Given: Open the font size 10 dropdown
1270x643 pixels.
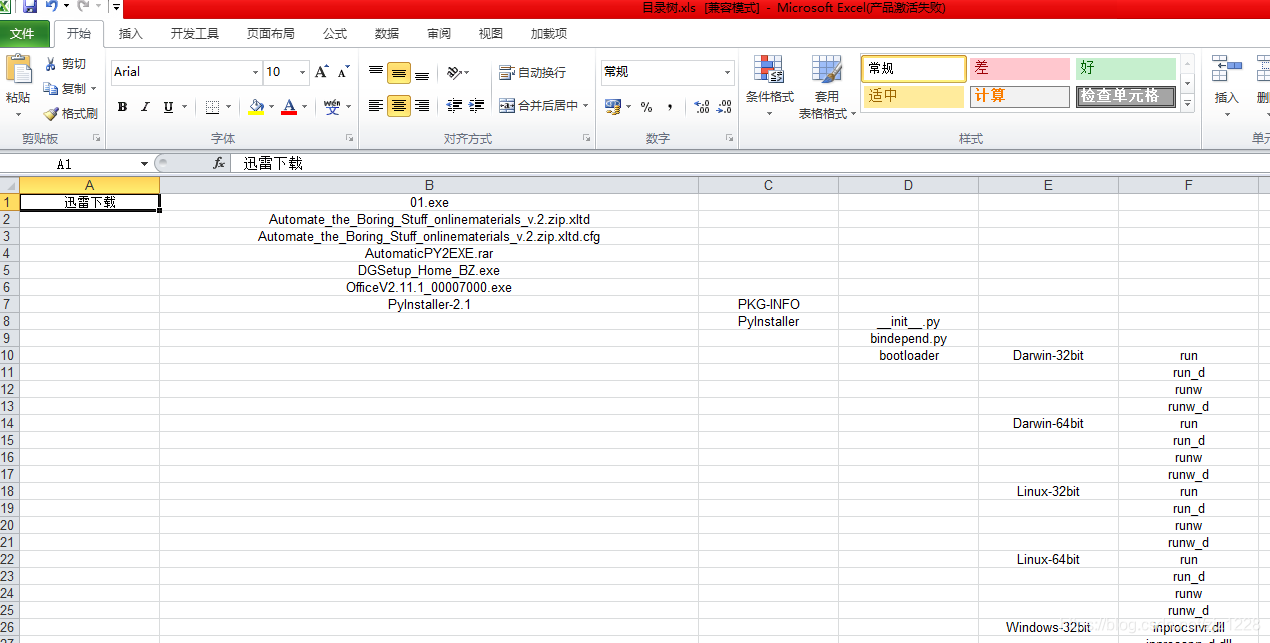Looking at the screenshot, I should tap(302, 72).
